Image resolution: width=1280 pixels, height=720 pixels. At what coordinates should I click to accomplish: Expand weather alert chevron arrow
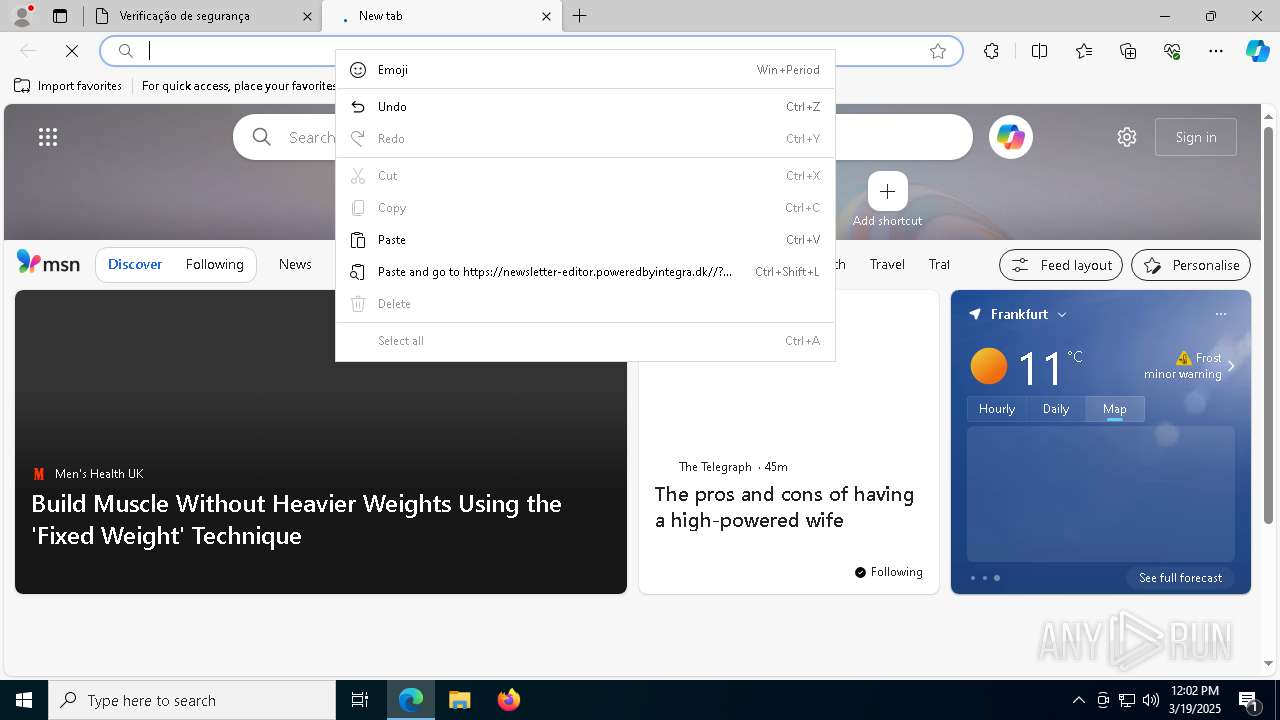(x=1231, y=366)
